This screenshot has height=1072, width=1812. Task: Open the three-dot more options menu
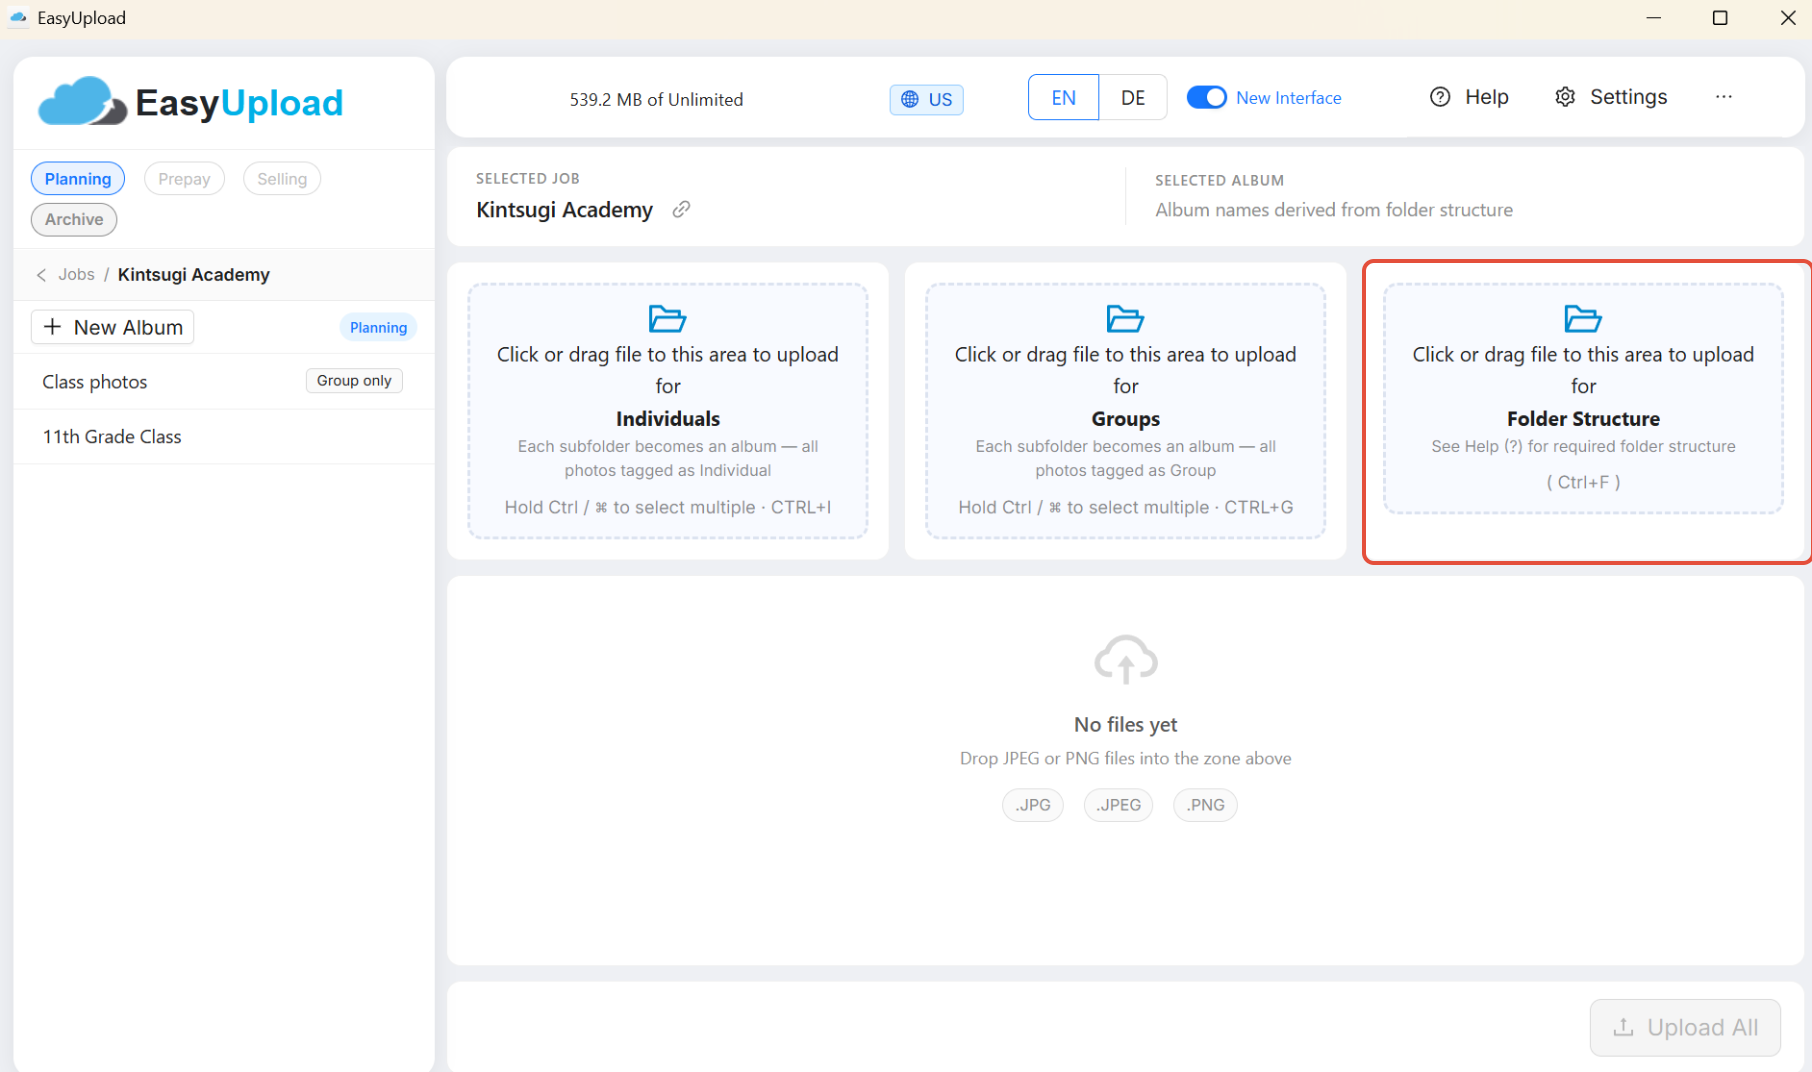[x=1723, y=97]
